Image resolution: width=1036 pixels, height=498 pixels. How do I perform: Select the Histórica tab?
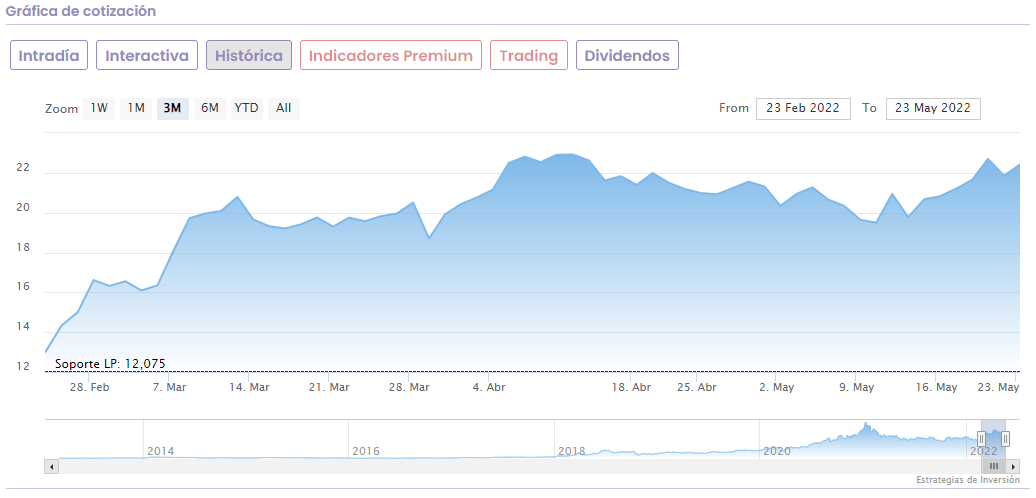coord(249,55)
